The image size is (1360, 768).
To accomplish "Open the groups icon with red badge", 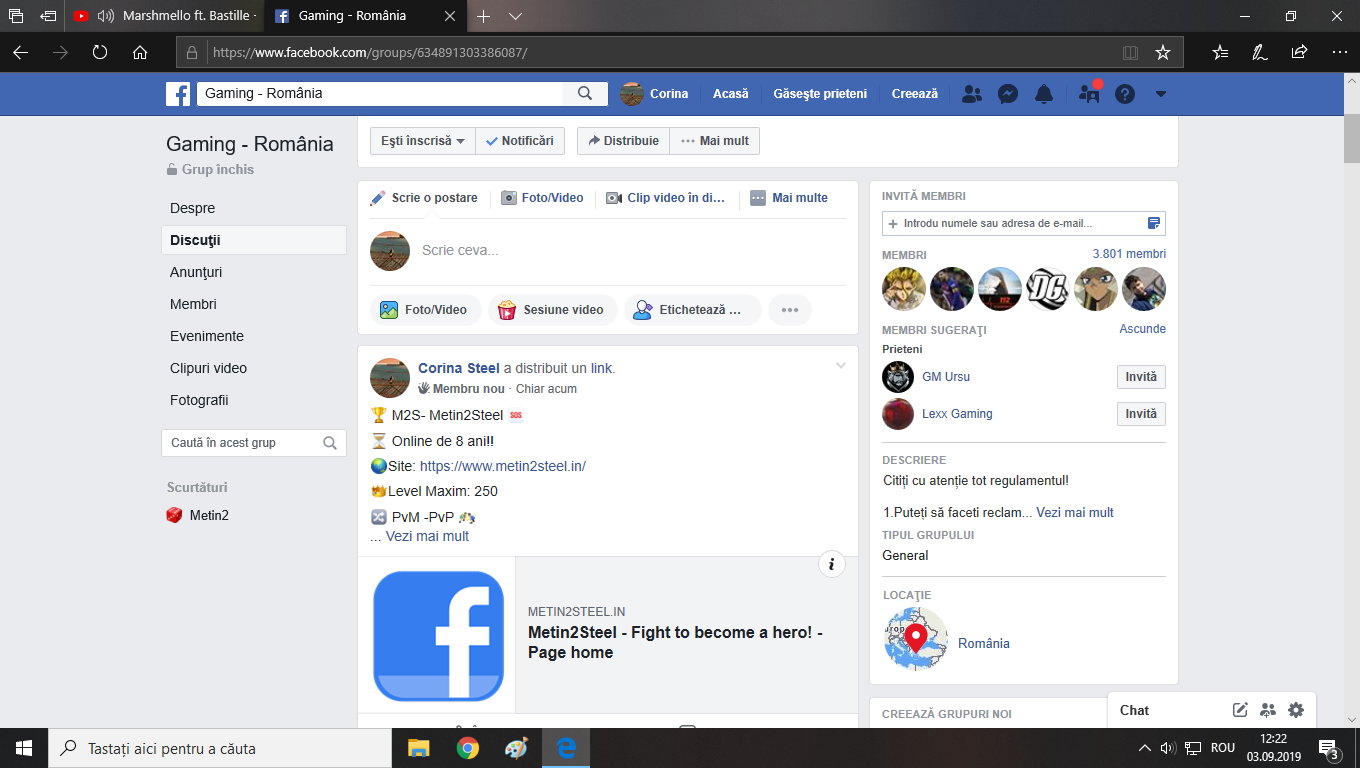I will [1089, 94].
